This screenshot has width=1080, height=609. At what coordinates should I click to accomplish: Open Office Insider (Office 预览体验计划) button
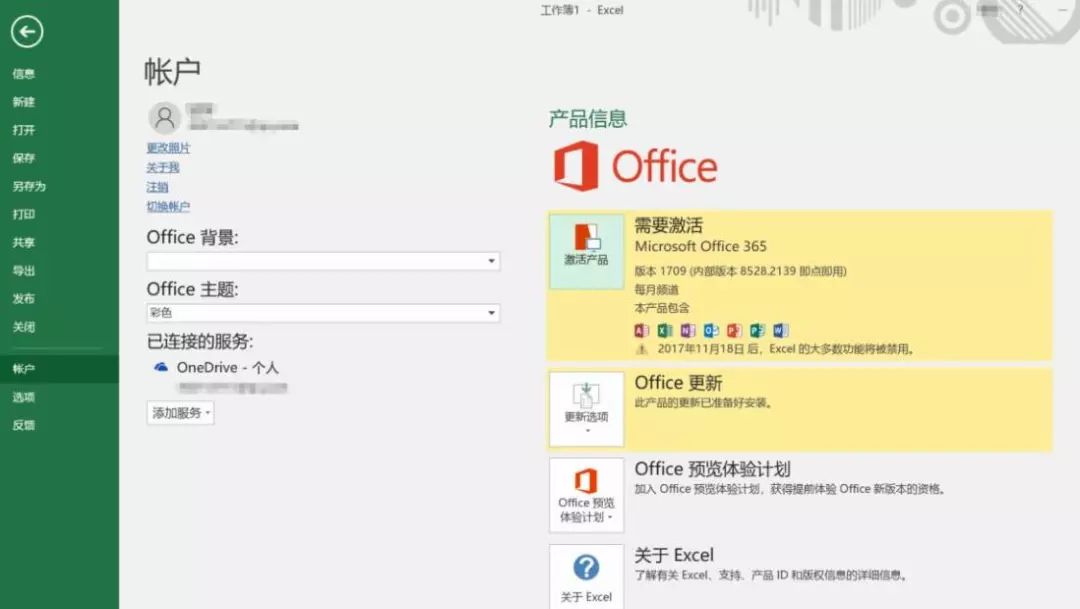tap(586, 495)
